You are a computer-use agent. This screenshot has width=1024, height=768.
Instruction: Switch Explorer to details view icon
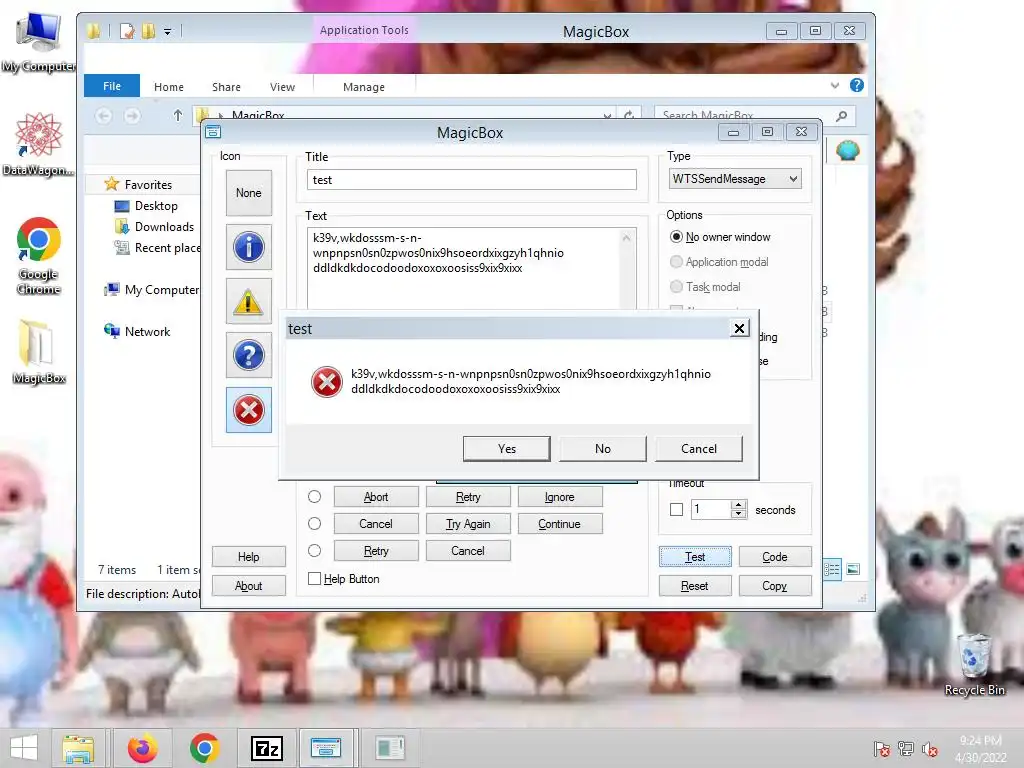click(x=832, y=569)
